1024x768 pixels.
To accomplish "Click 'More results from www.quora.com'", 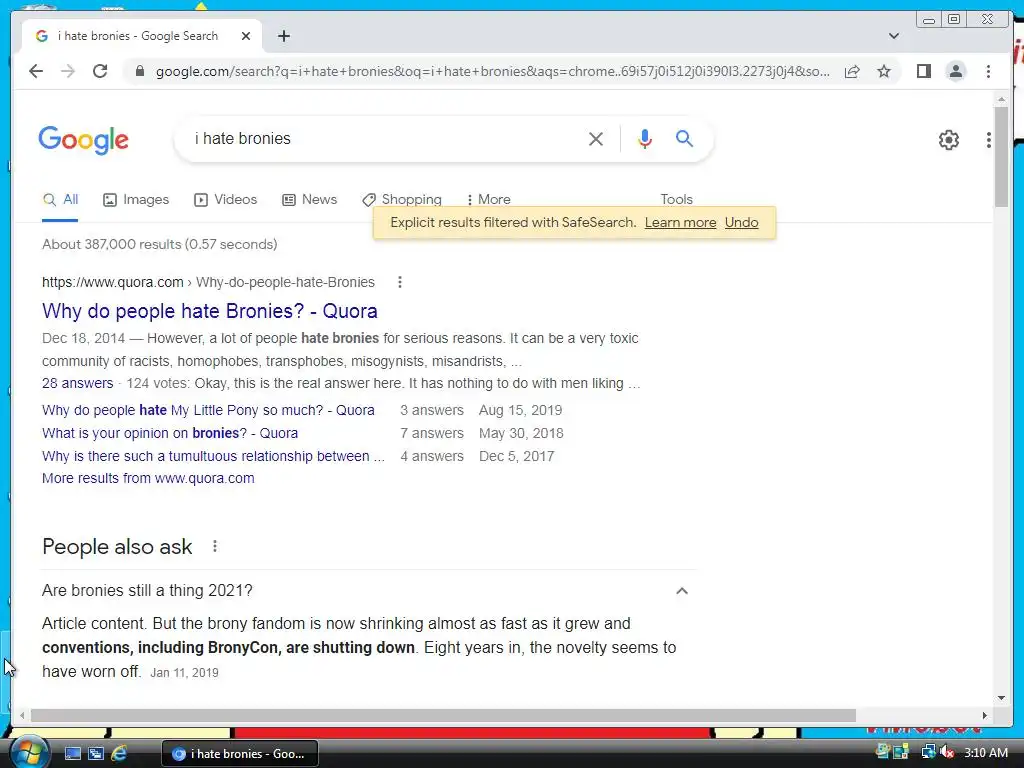I will 148,478.
